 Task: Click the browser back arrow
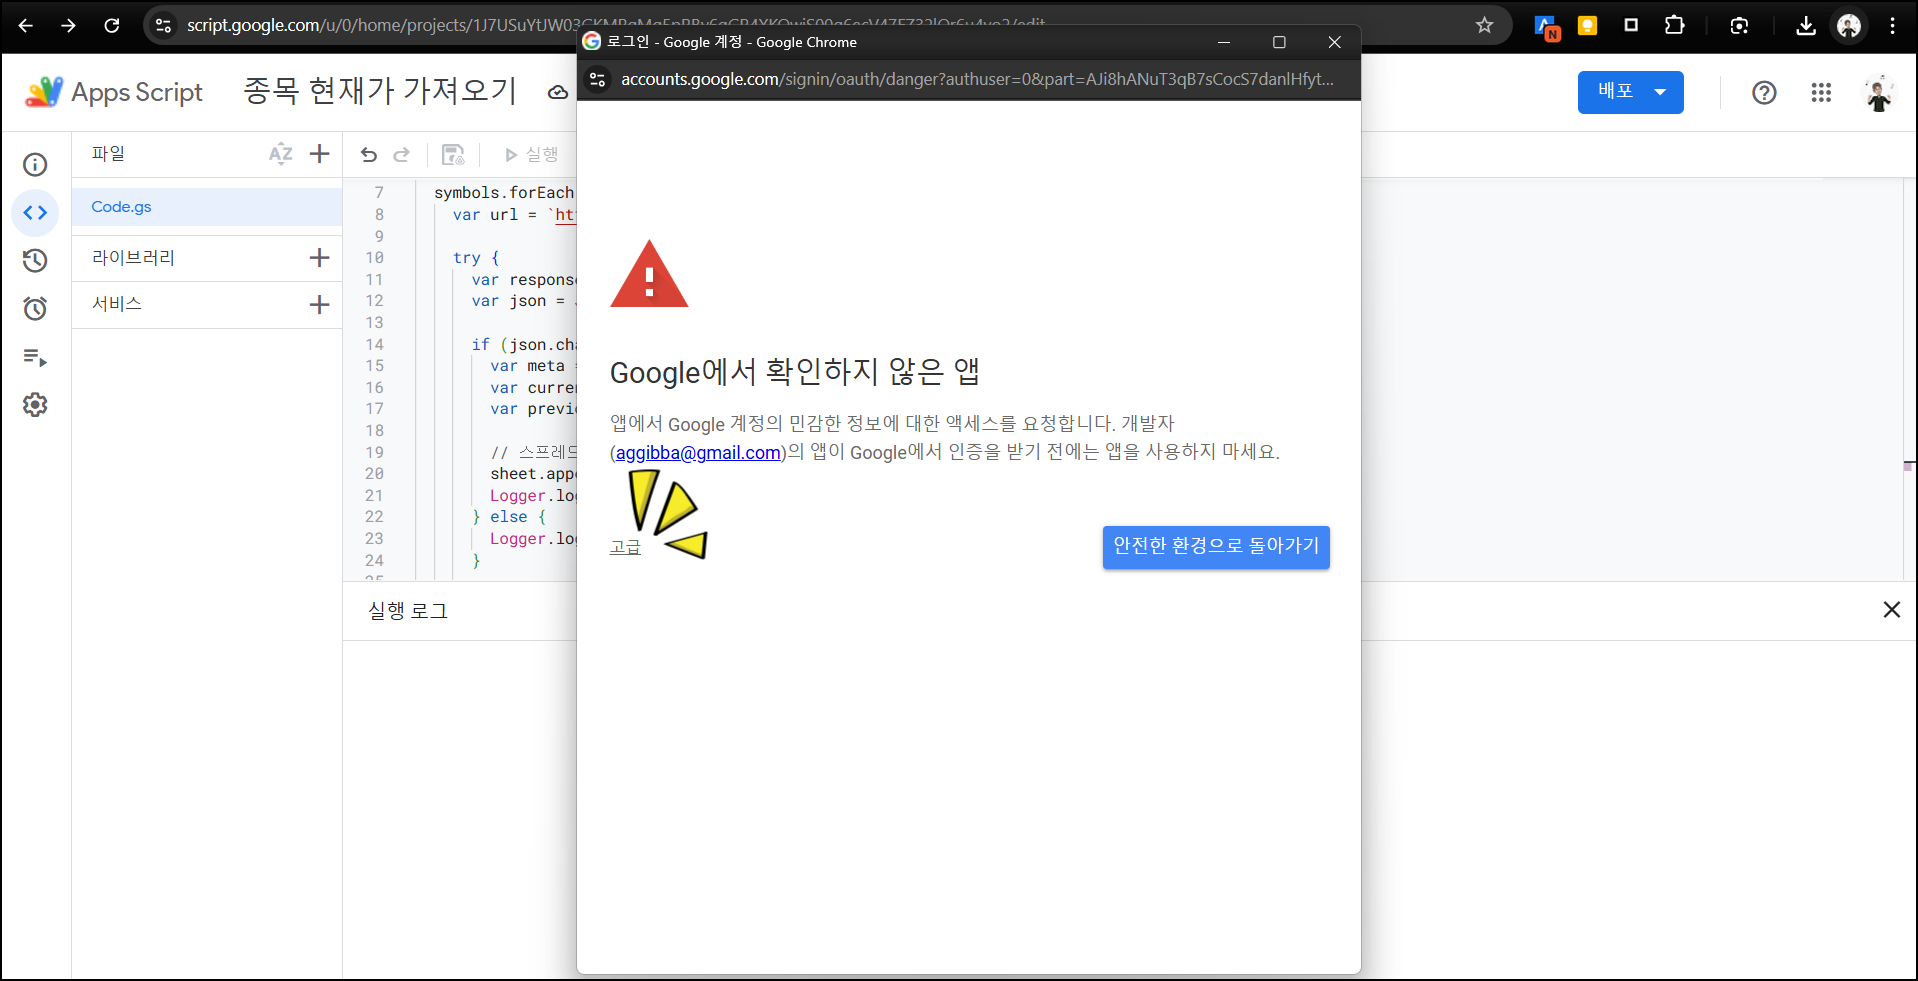26,26
